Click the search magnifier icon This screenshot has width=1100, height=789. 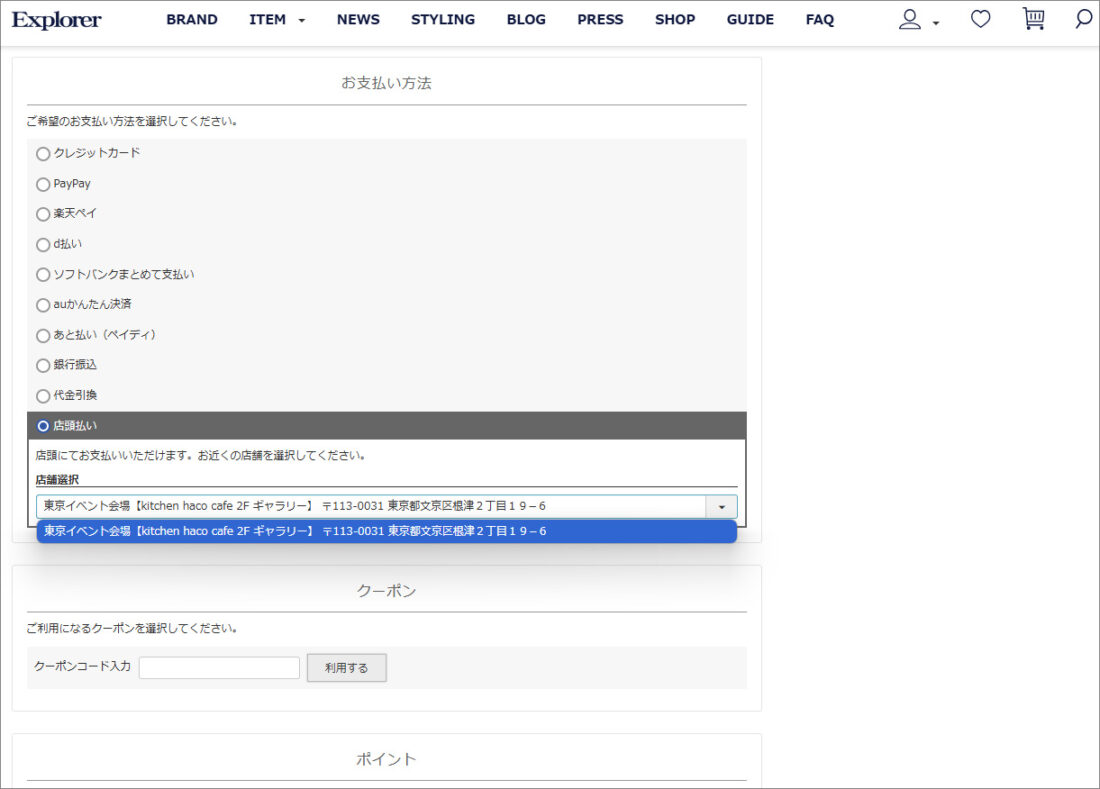click(x=1084, y=19)
